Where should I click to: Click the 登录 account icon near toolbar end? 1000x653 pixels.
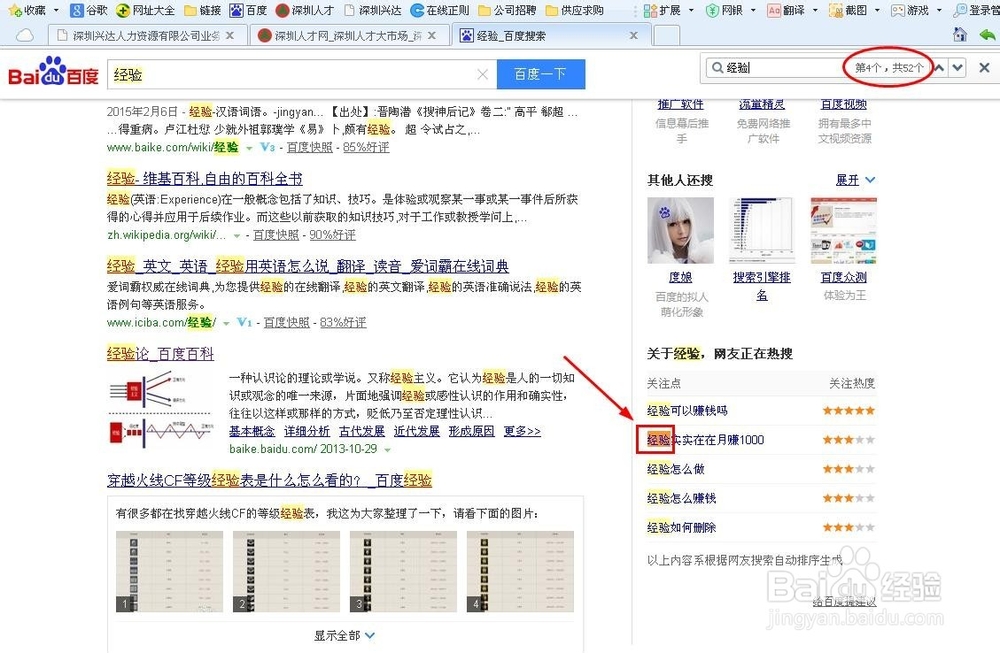[963, 10]
